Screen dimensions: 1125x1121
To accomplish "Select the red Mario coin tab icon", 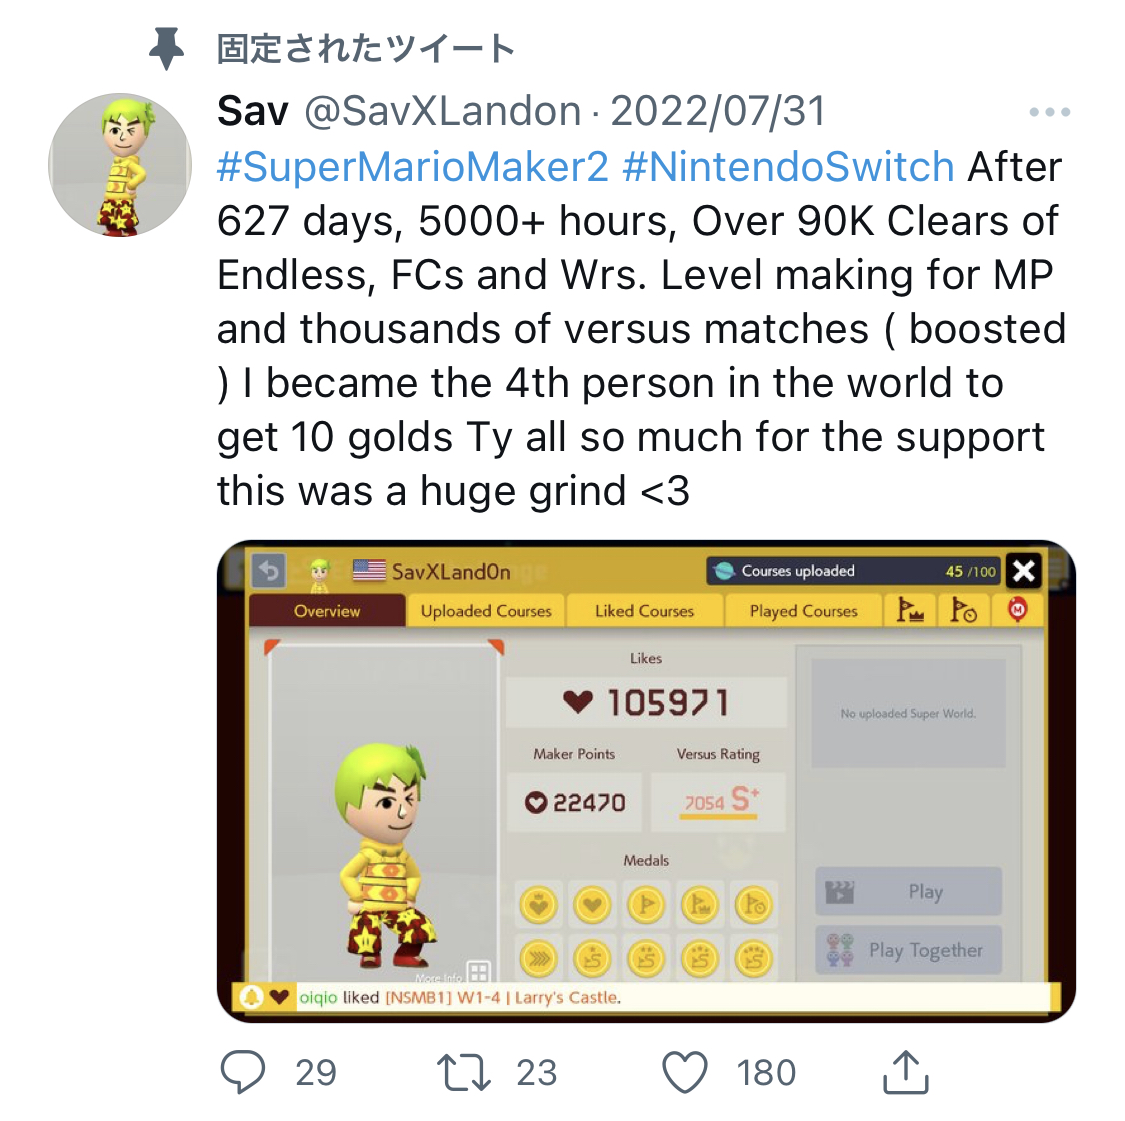I will [x=1017, y=611].
